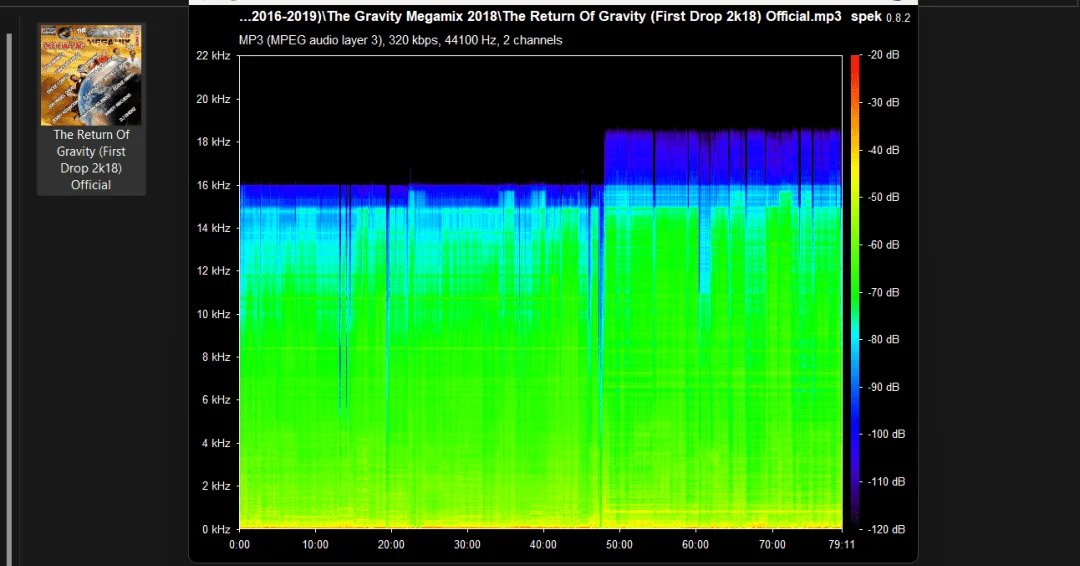
Task: Click the -20 dB scale label
Action: tap(883, 55)
